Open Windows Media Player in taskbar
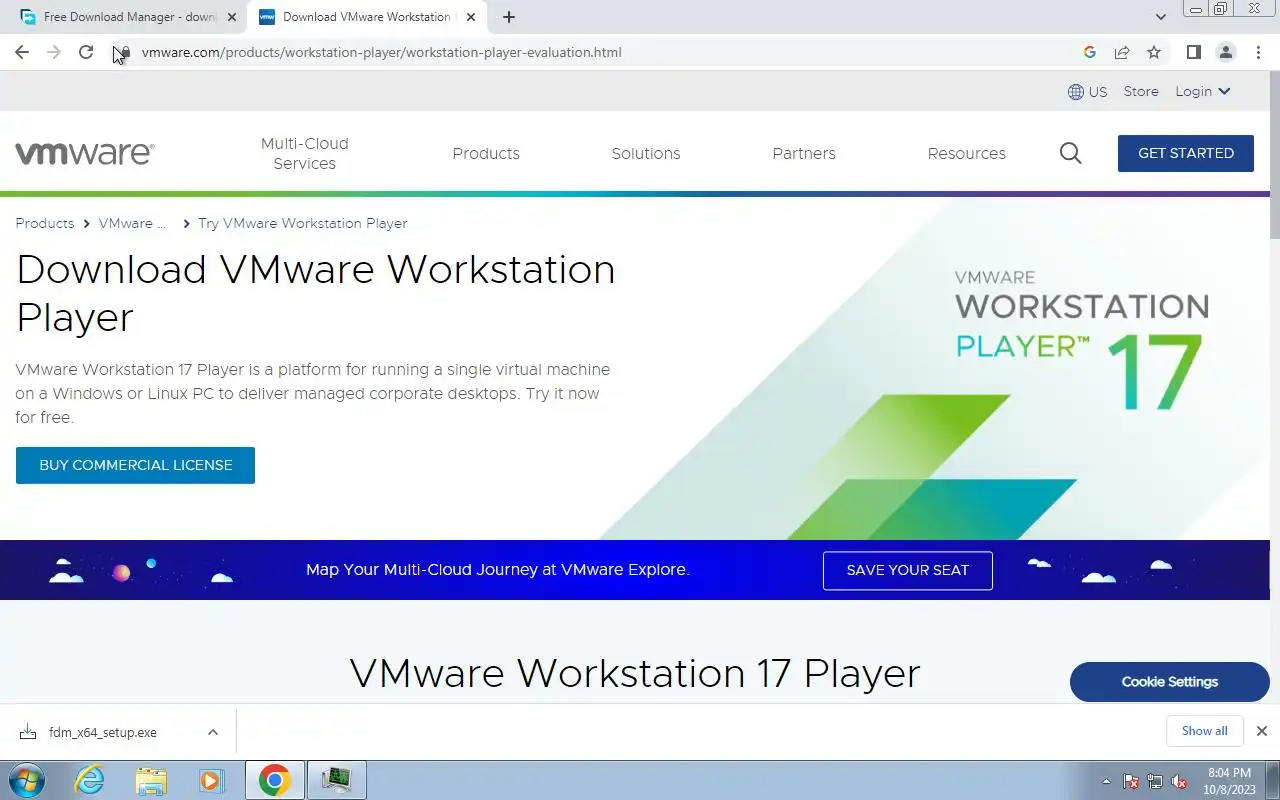Screen dimensions: 1280x800 [211, 780]
